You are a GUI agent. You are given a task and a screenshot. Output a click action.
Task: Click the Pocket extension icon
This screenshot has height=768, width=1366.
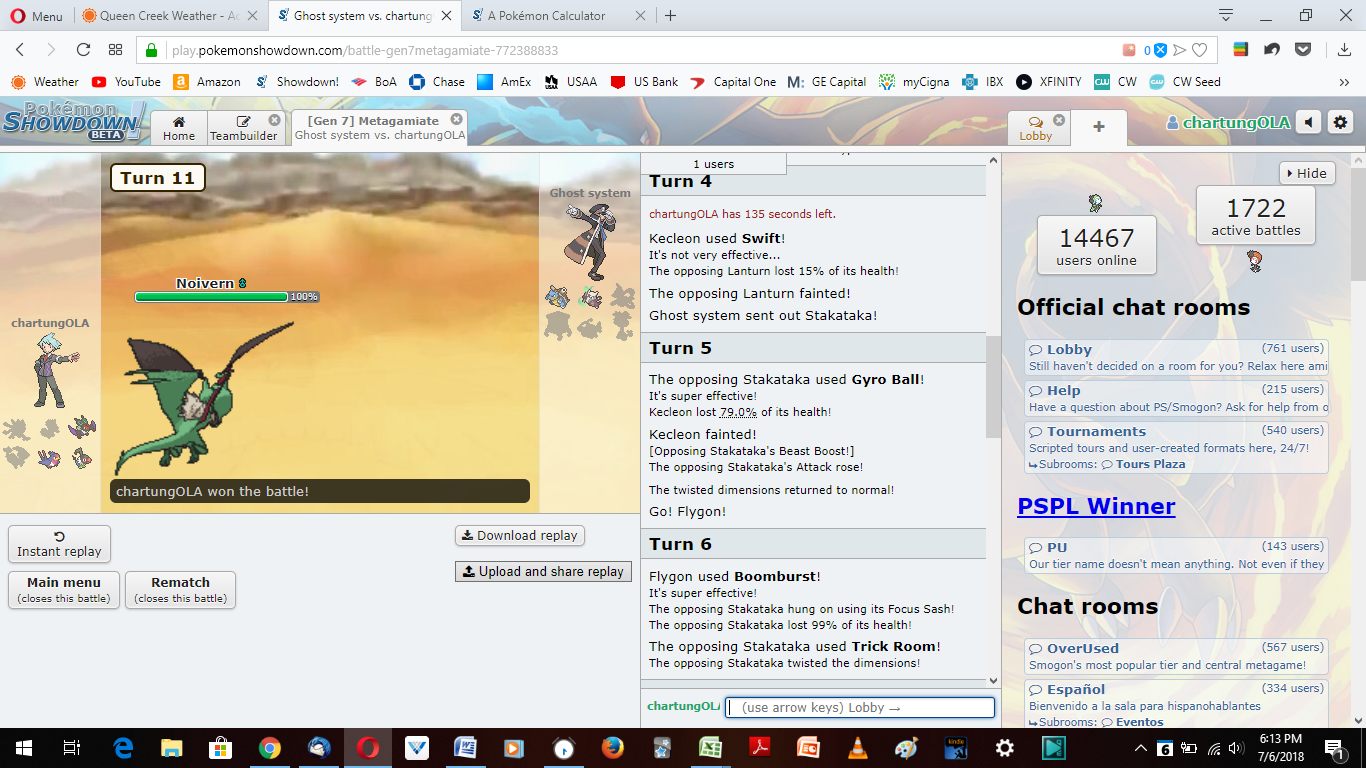tap(1303, 49)
